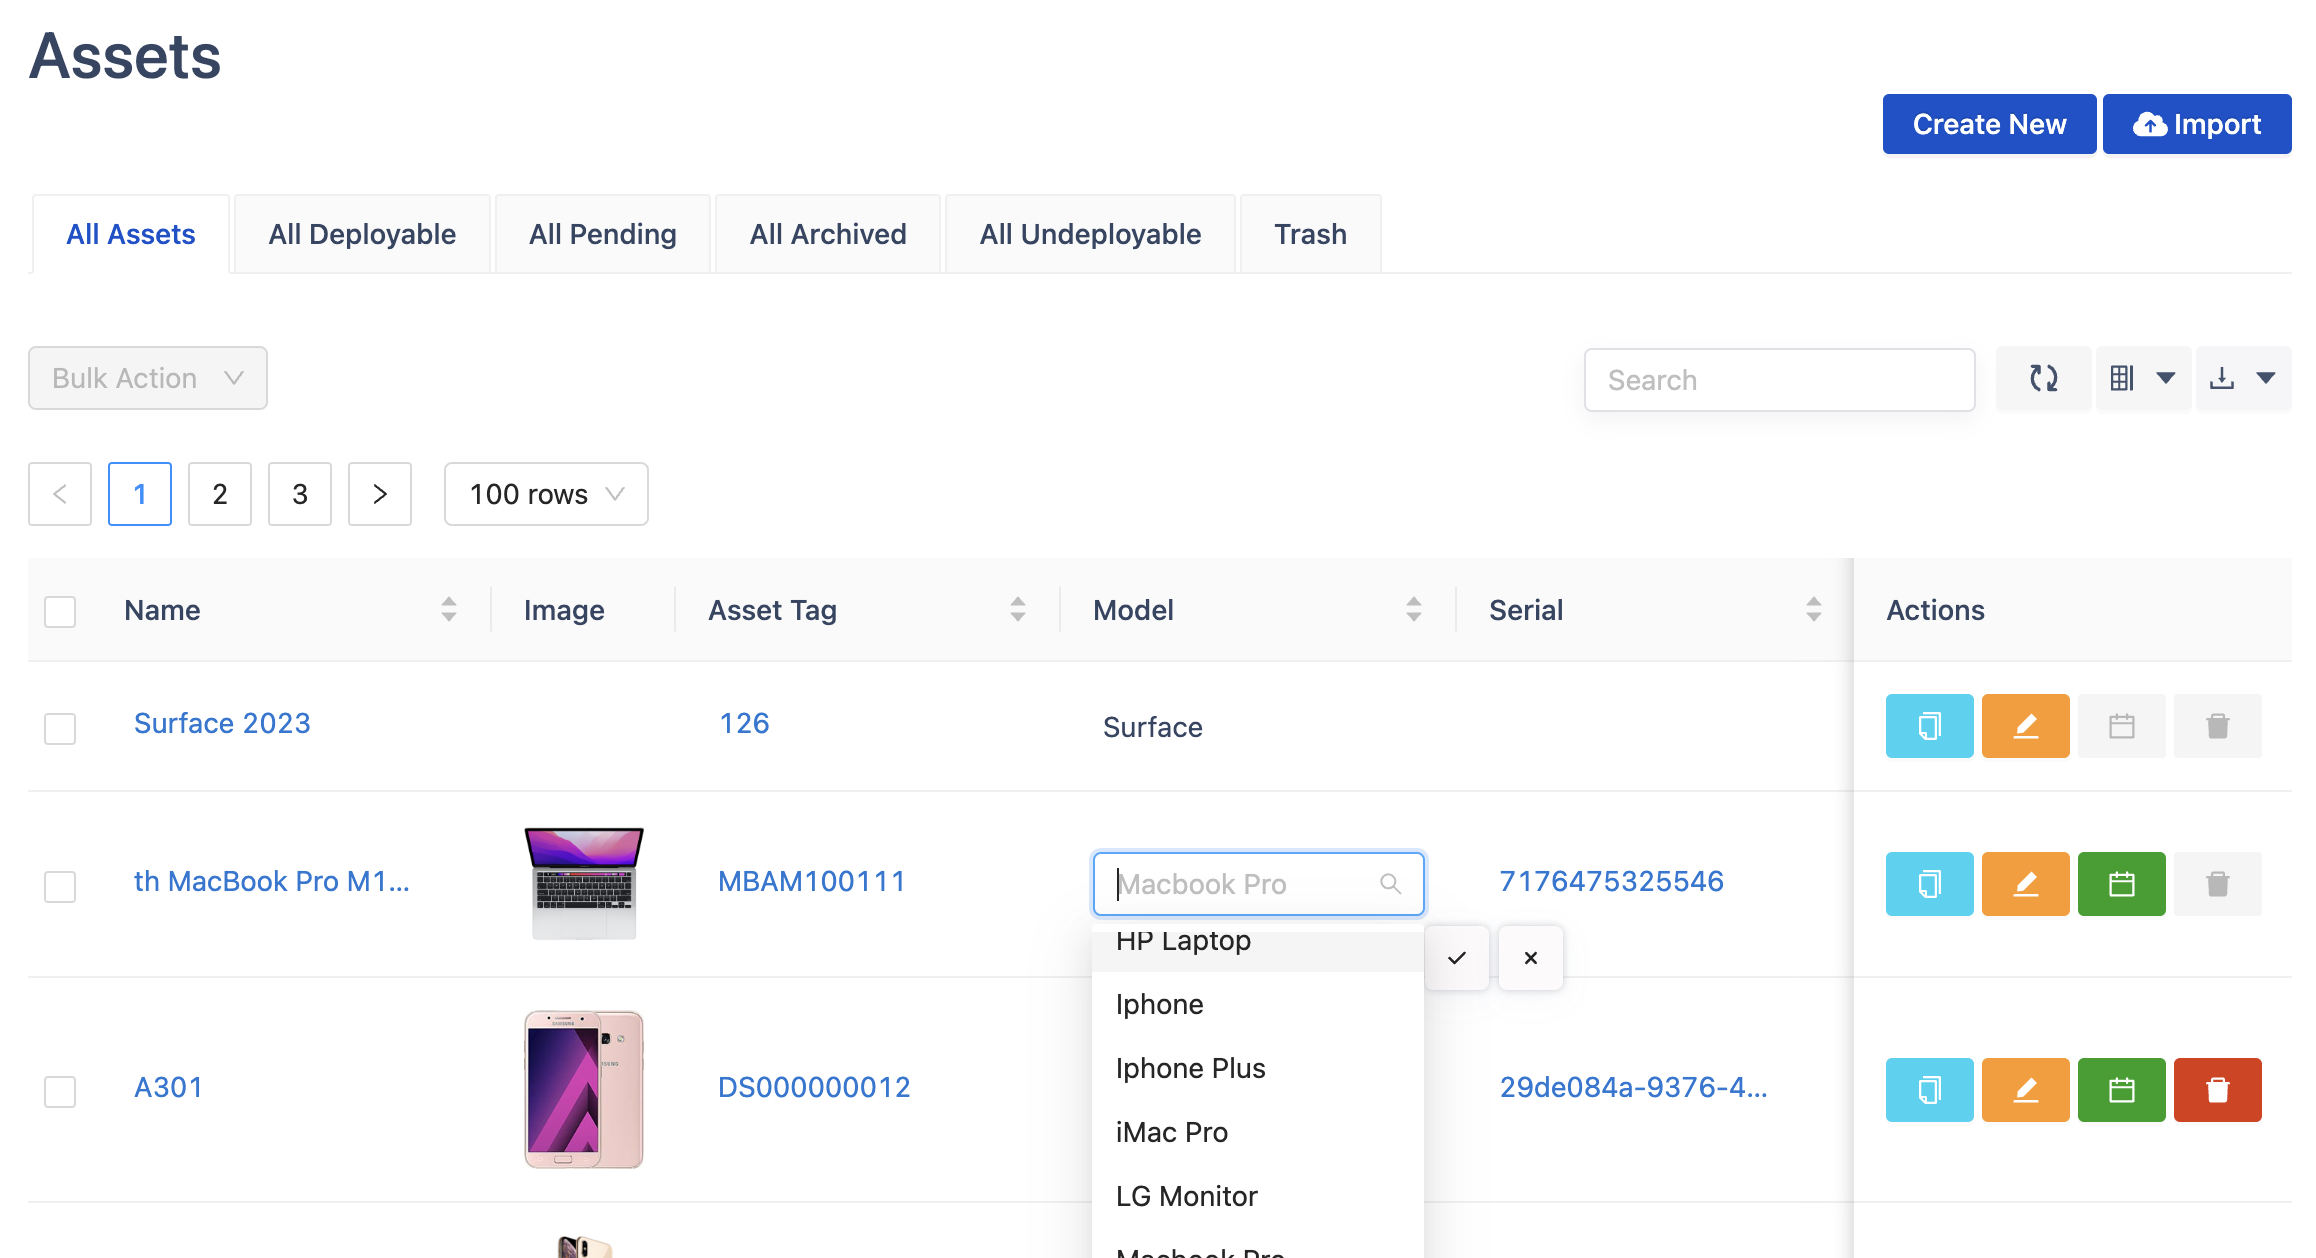Open the Bulk Action dropdown
2316x1258 pixels.
pos(148,378)
